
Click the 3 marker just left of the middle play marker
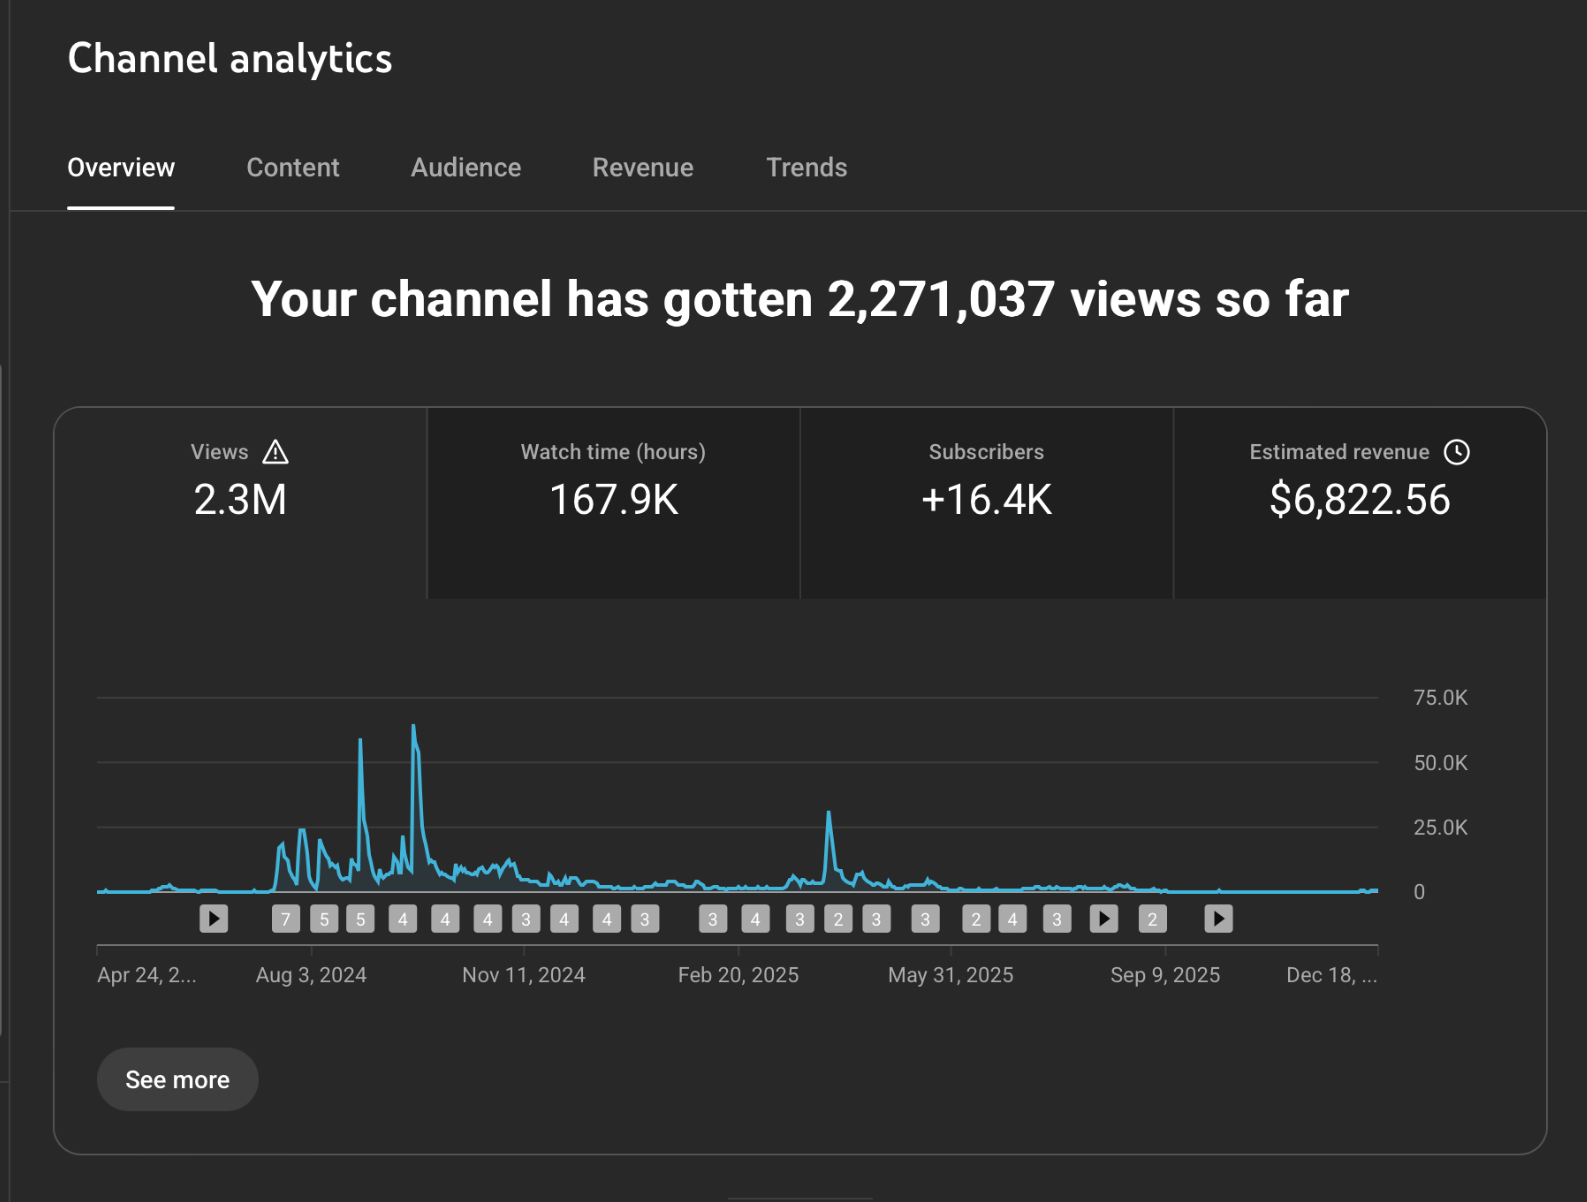click(1056, 919)
